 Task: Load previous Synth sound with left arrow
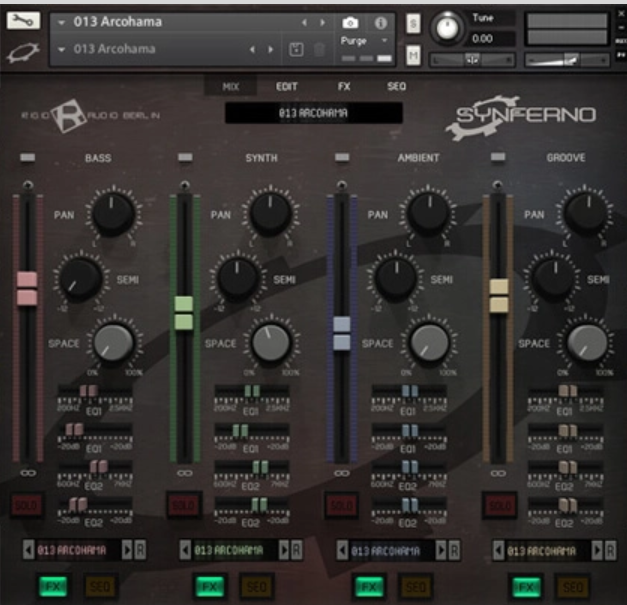click(x=185, y=550)
